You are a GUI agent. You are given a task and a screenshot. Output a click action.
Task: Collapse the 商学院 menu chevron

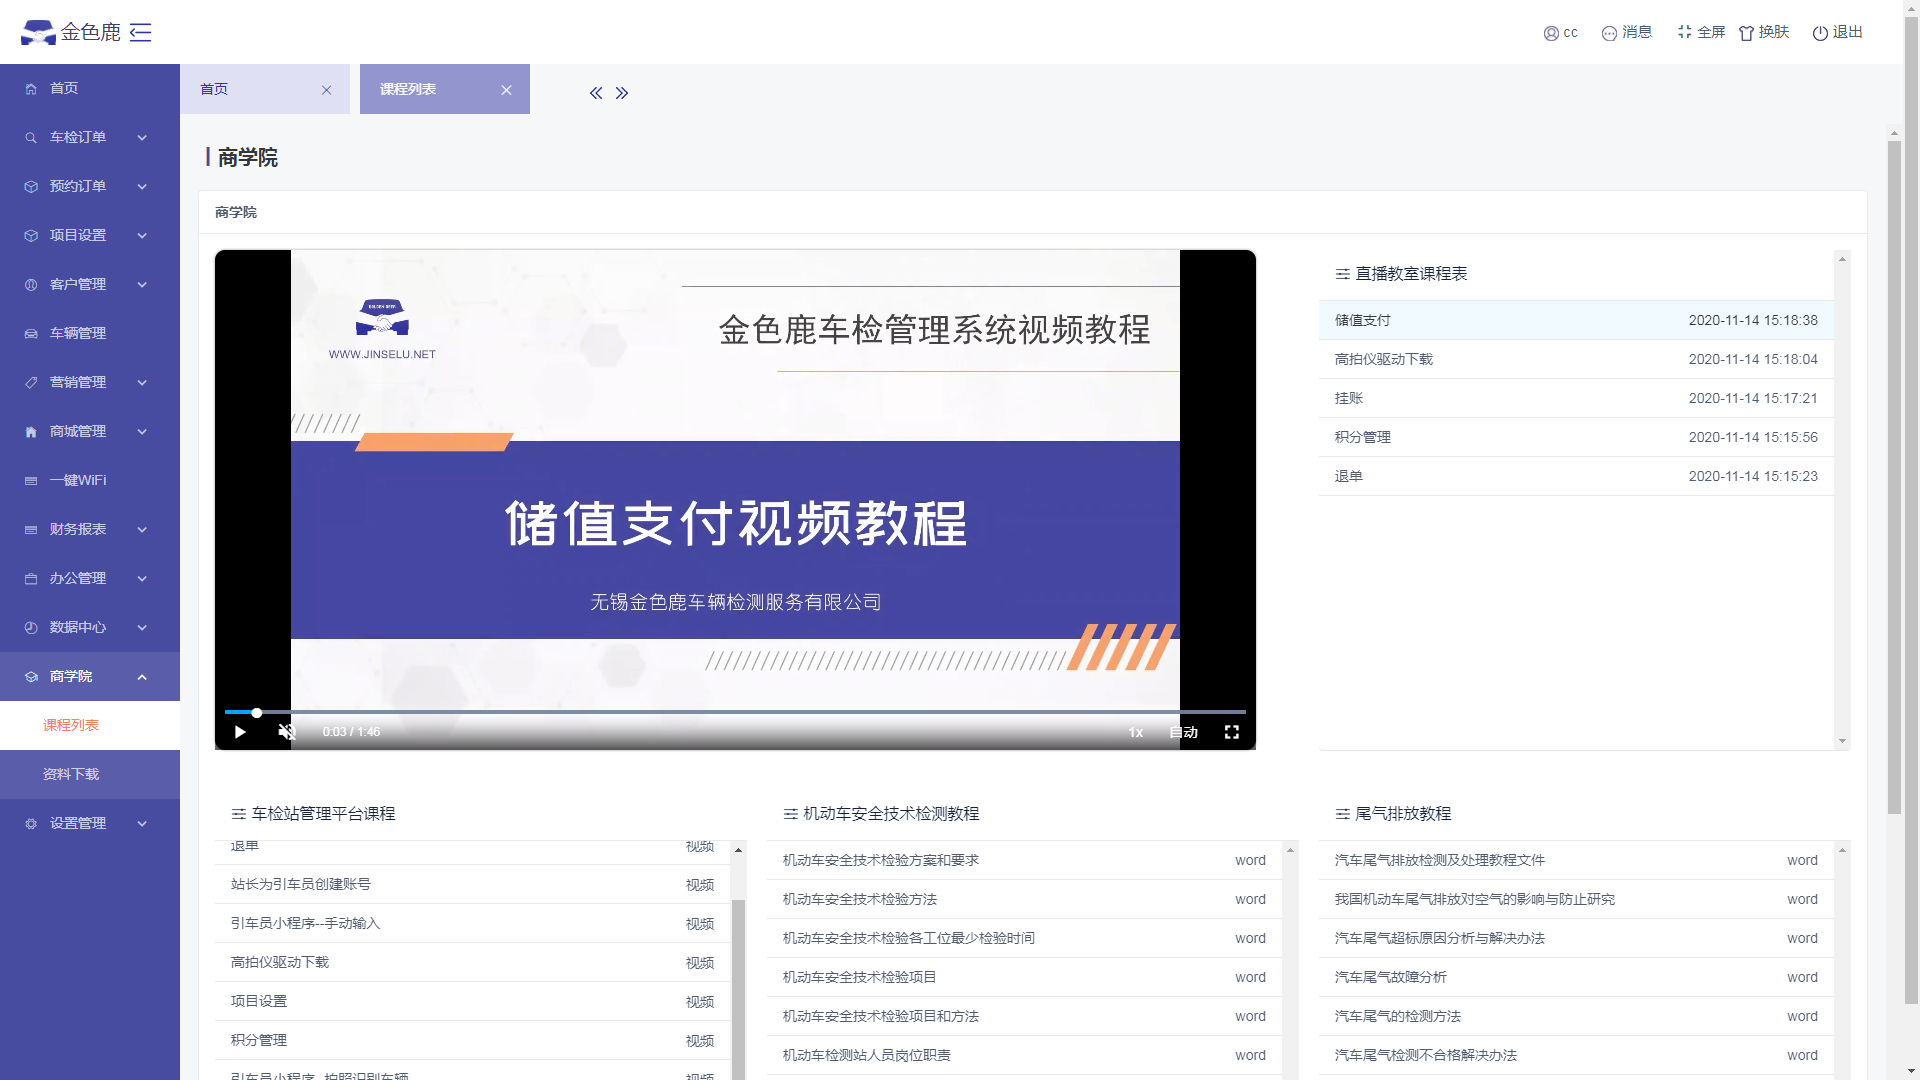click(142, 677)
